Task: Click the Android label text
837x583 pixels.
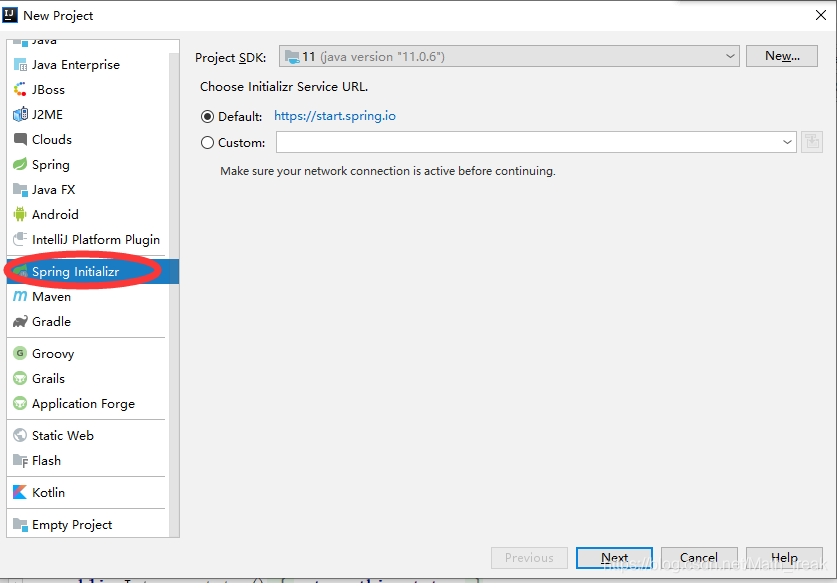Action: tap(55, 215)
